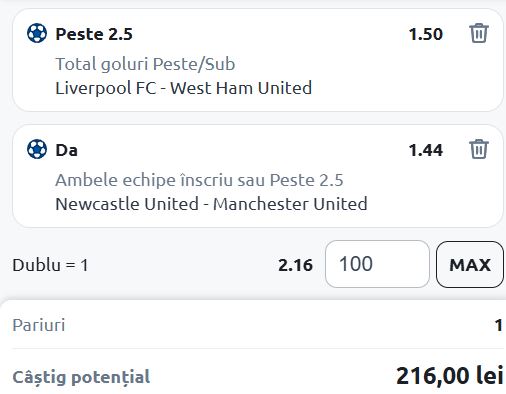Remove the Peste 2.5 selection with trash icon
The height and width of the screenshot is (394, 506).
479,33
